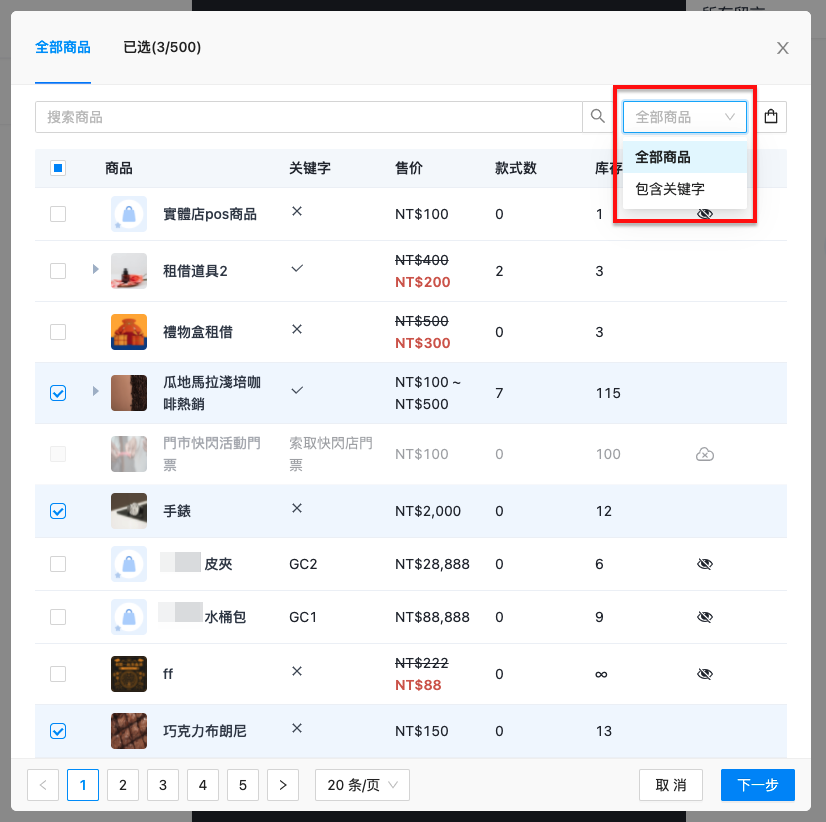Click 巧克力布朗尼 product thumbnail
The height and width of the screenshot is (822, 826).
(x=129, y=731)
